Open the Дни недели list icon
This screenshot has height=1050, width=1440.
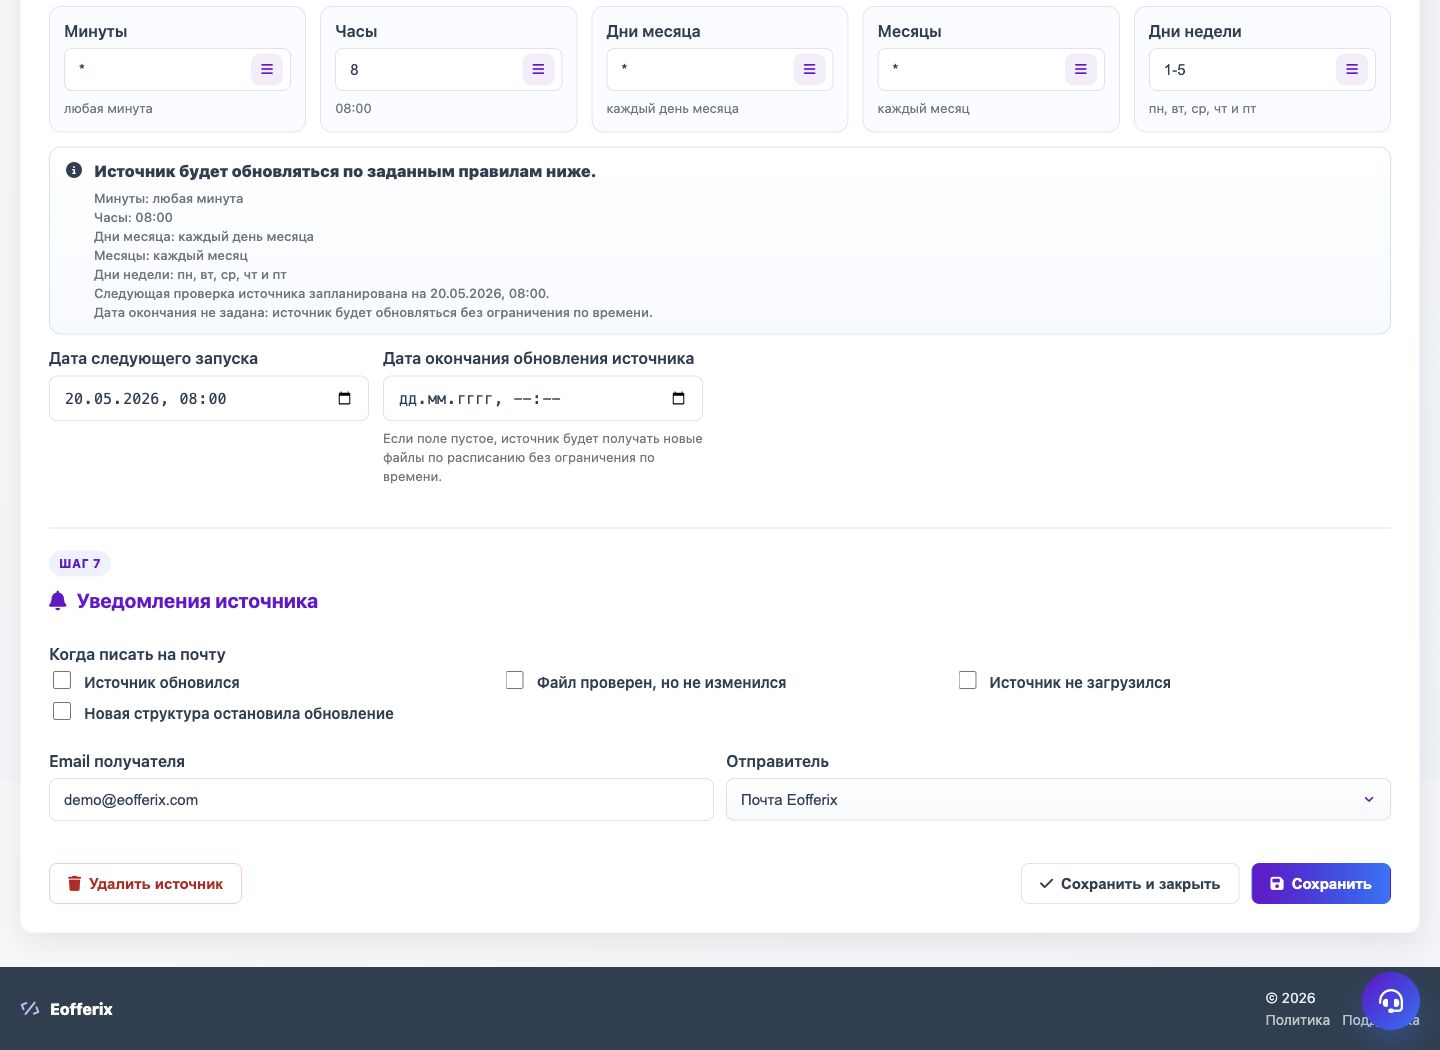pyautogui.click(x=1351, y=69)
